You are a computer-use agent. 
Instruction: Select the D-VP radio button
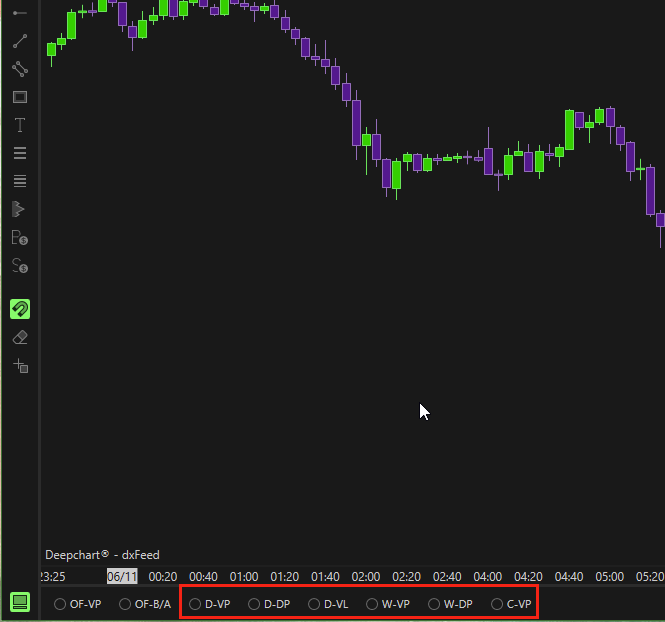tap(195, 604)
